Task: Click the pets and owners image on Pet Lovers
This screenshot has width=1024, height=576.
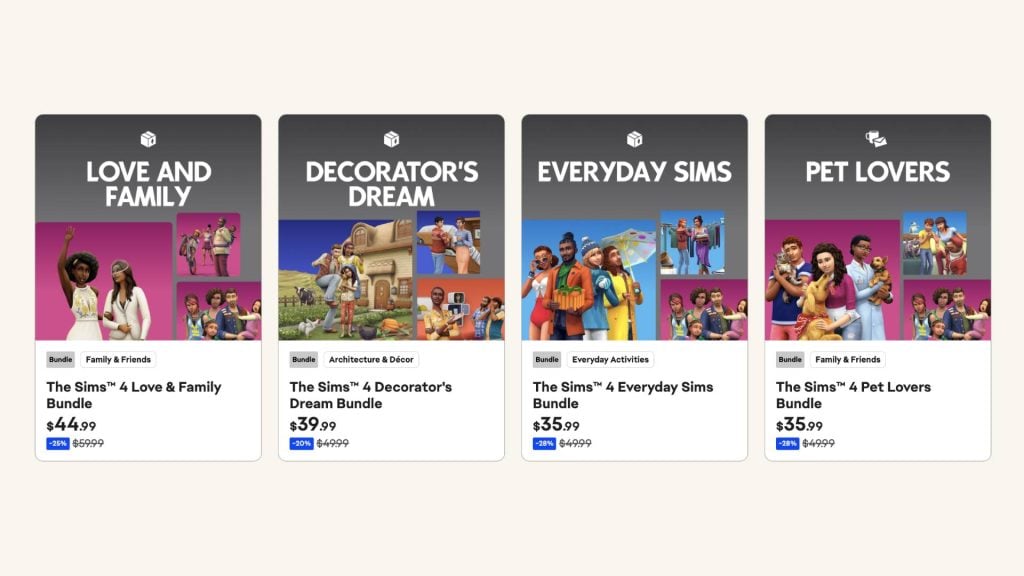Action: click(831, 280)
